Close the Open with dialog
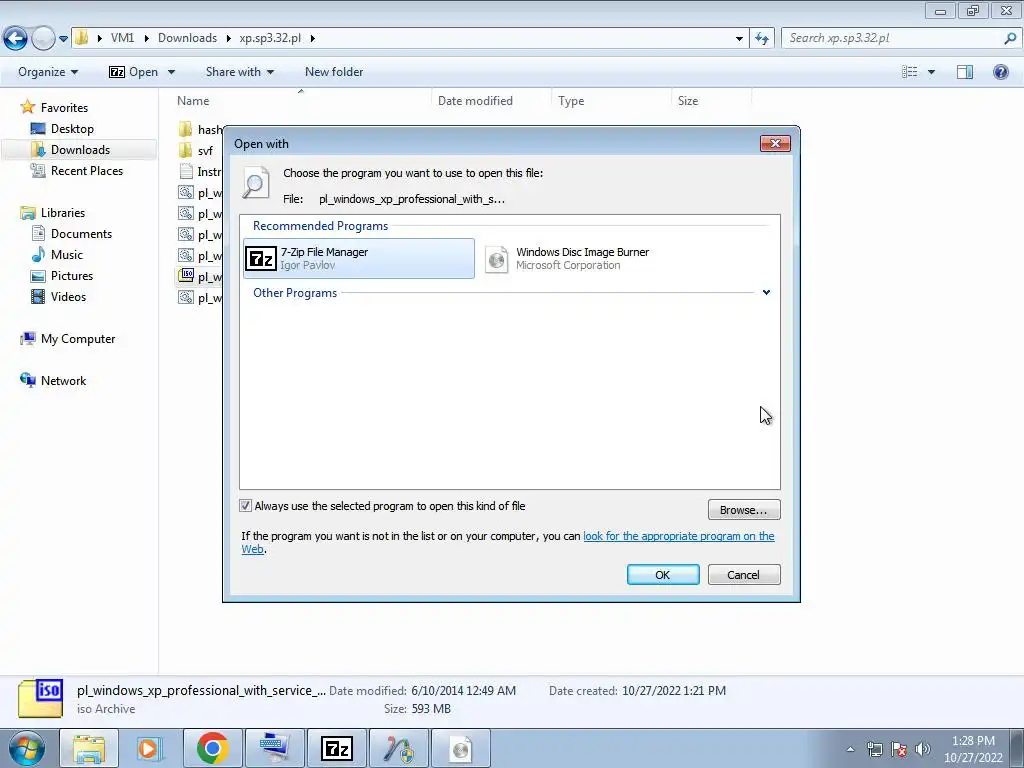 775,144
